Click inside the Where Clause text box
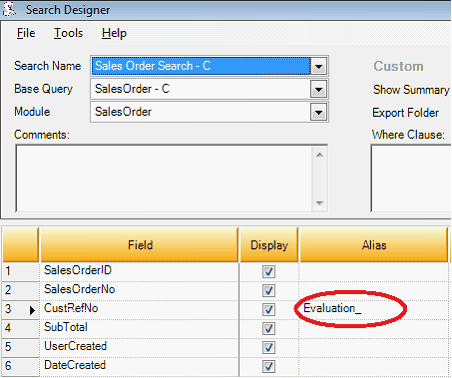 (x=411, y=178)
